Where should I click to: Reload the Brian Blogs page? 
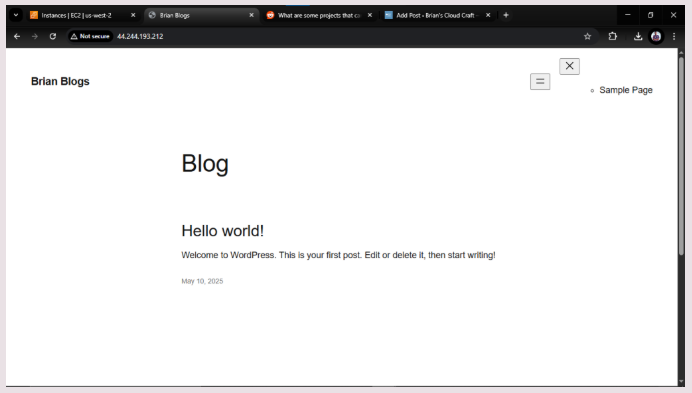pos(53,36)
